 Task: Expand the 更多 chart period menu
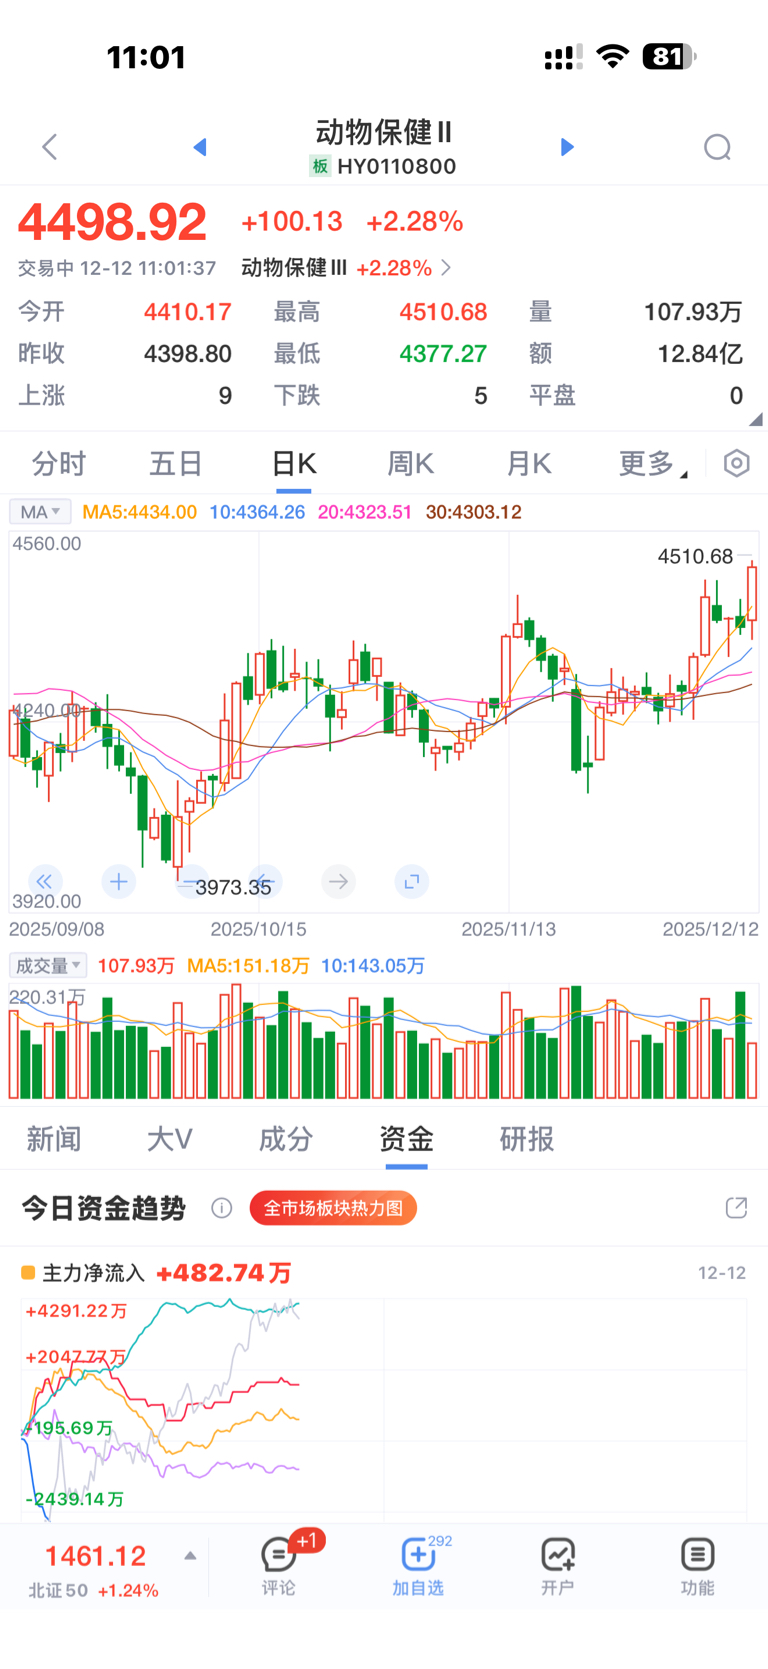pyautogui.click(x=652, y=464)
